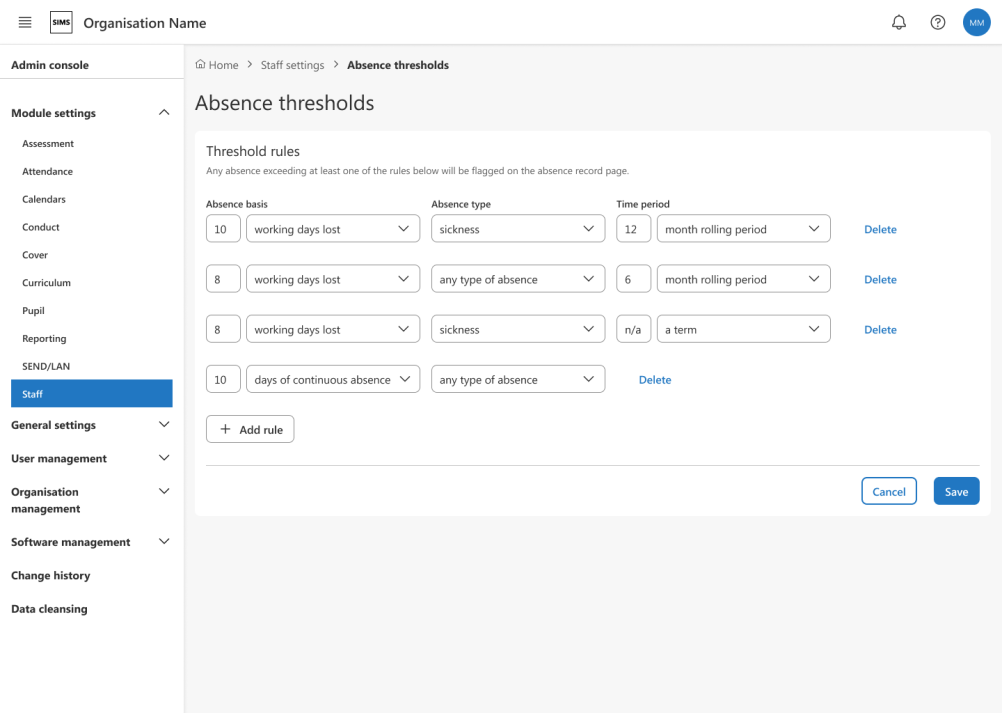The image size is (1002, 713).
Task: Delete the 6 month rolling period rule
Action: point(880,280)
